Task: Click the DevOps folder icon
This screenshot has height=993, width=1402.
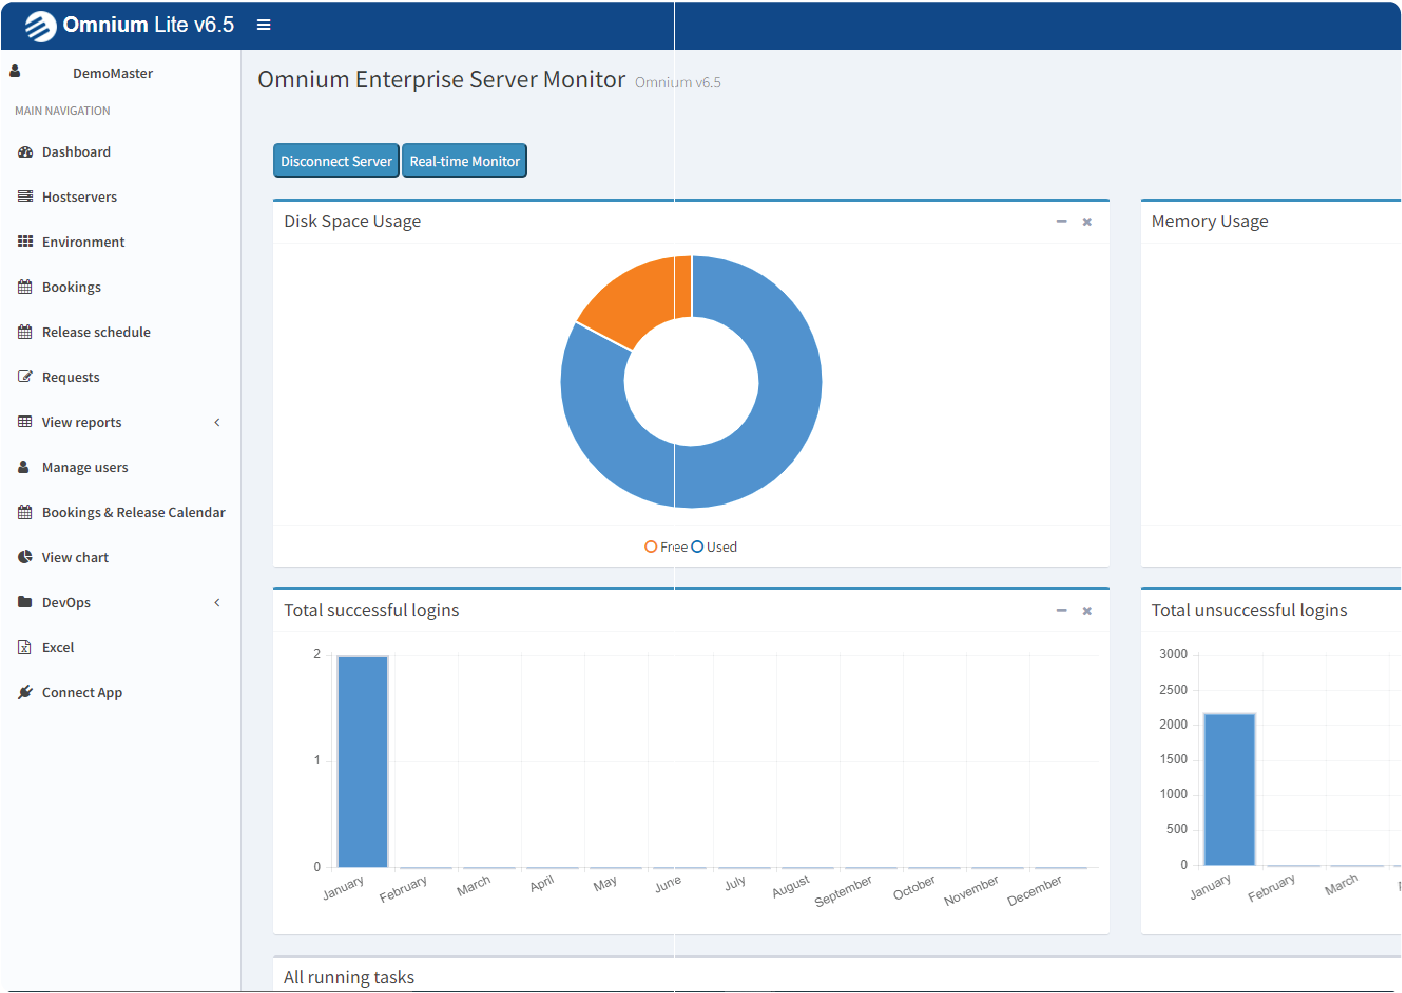Action: (x=26, y=602)
